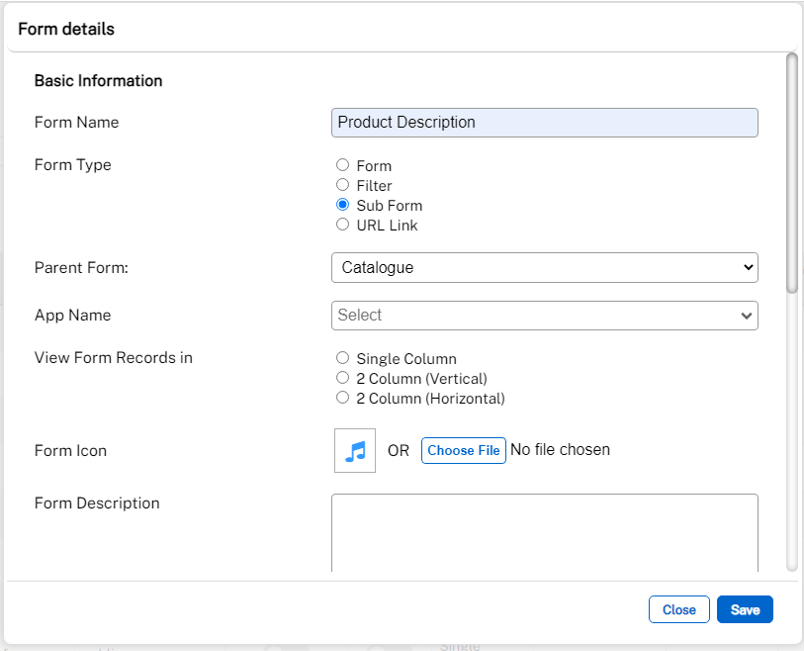Click Choose File to upload an icon
The width and height of the screenshot is (804, 651).
tap(463, 450)
